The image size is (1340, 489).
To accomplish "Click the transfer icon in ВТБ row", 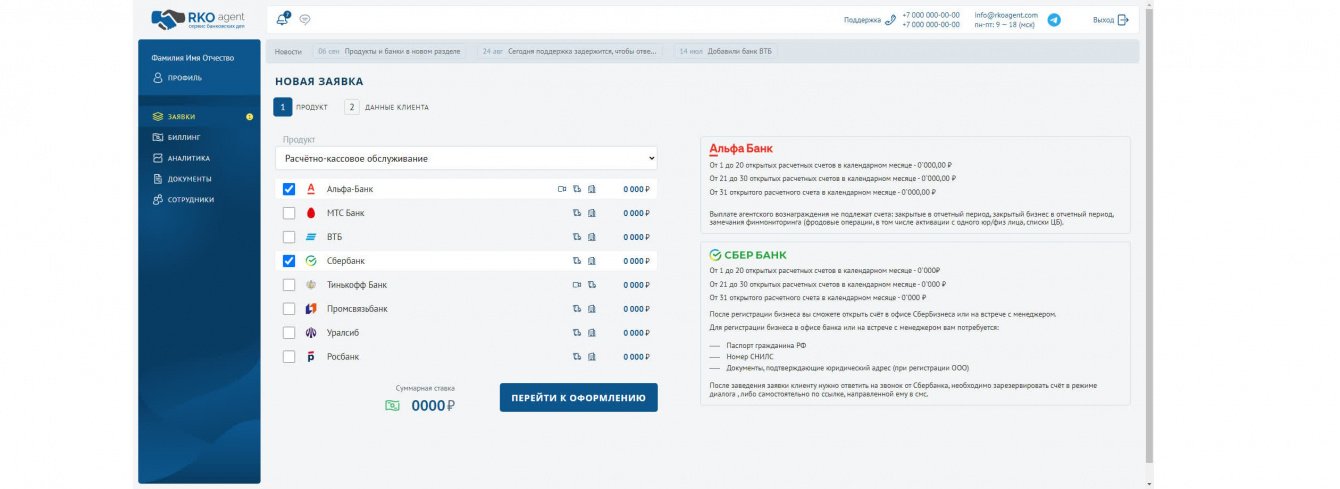I will (577, 237).
